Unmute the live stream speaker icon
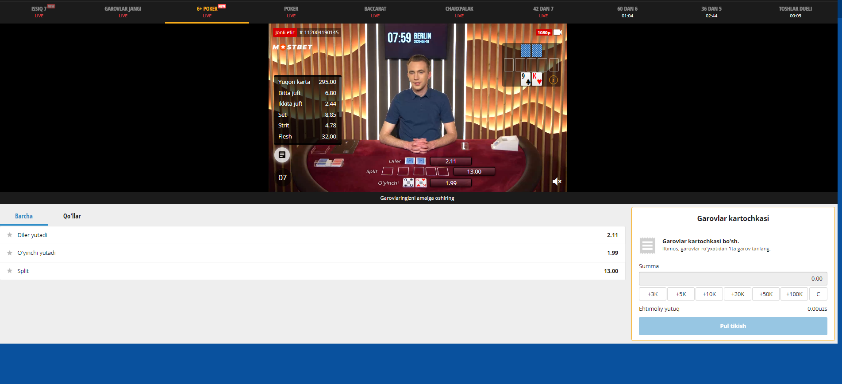Screen dimensions: 842x384 (557, 182)
